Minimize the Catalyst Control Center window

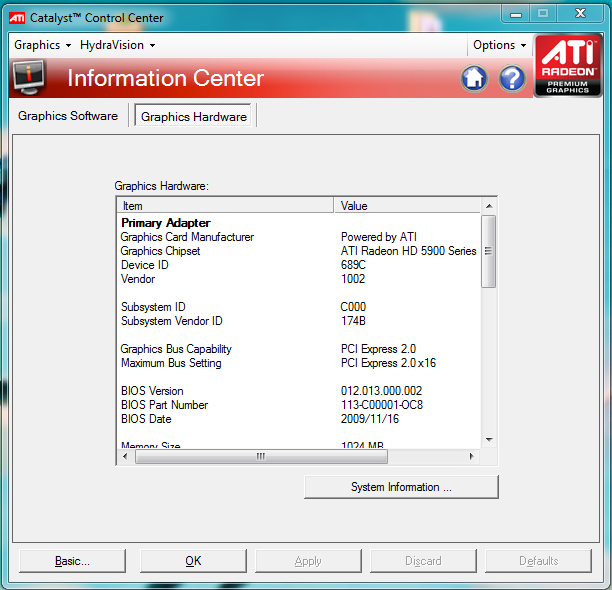(x=516, y=14)
